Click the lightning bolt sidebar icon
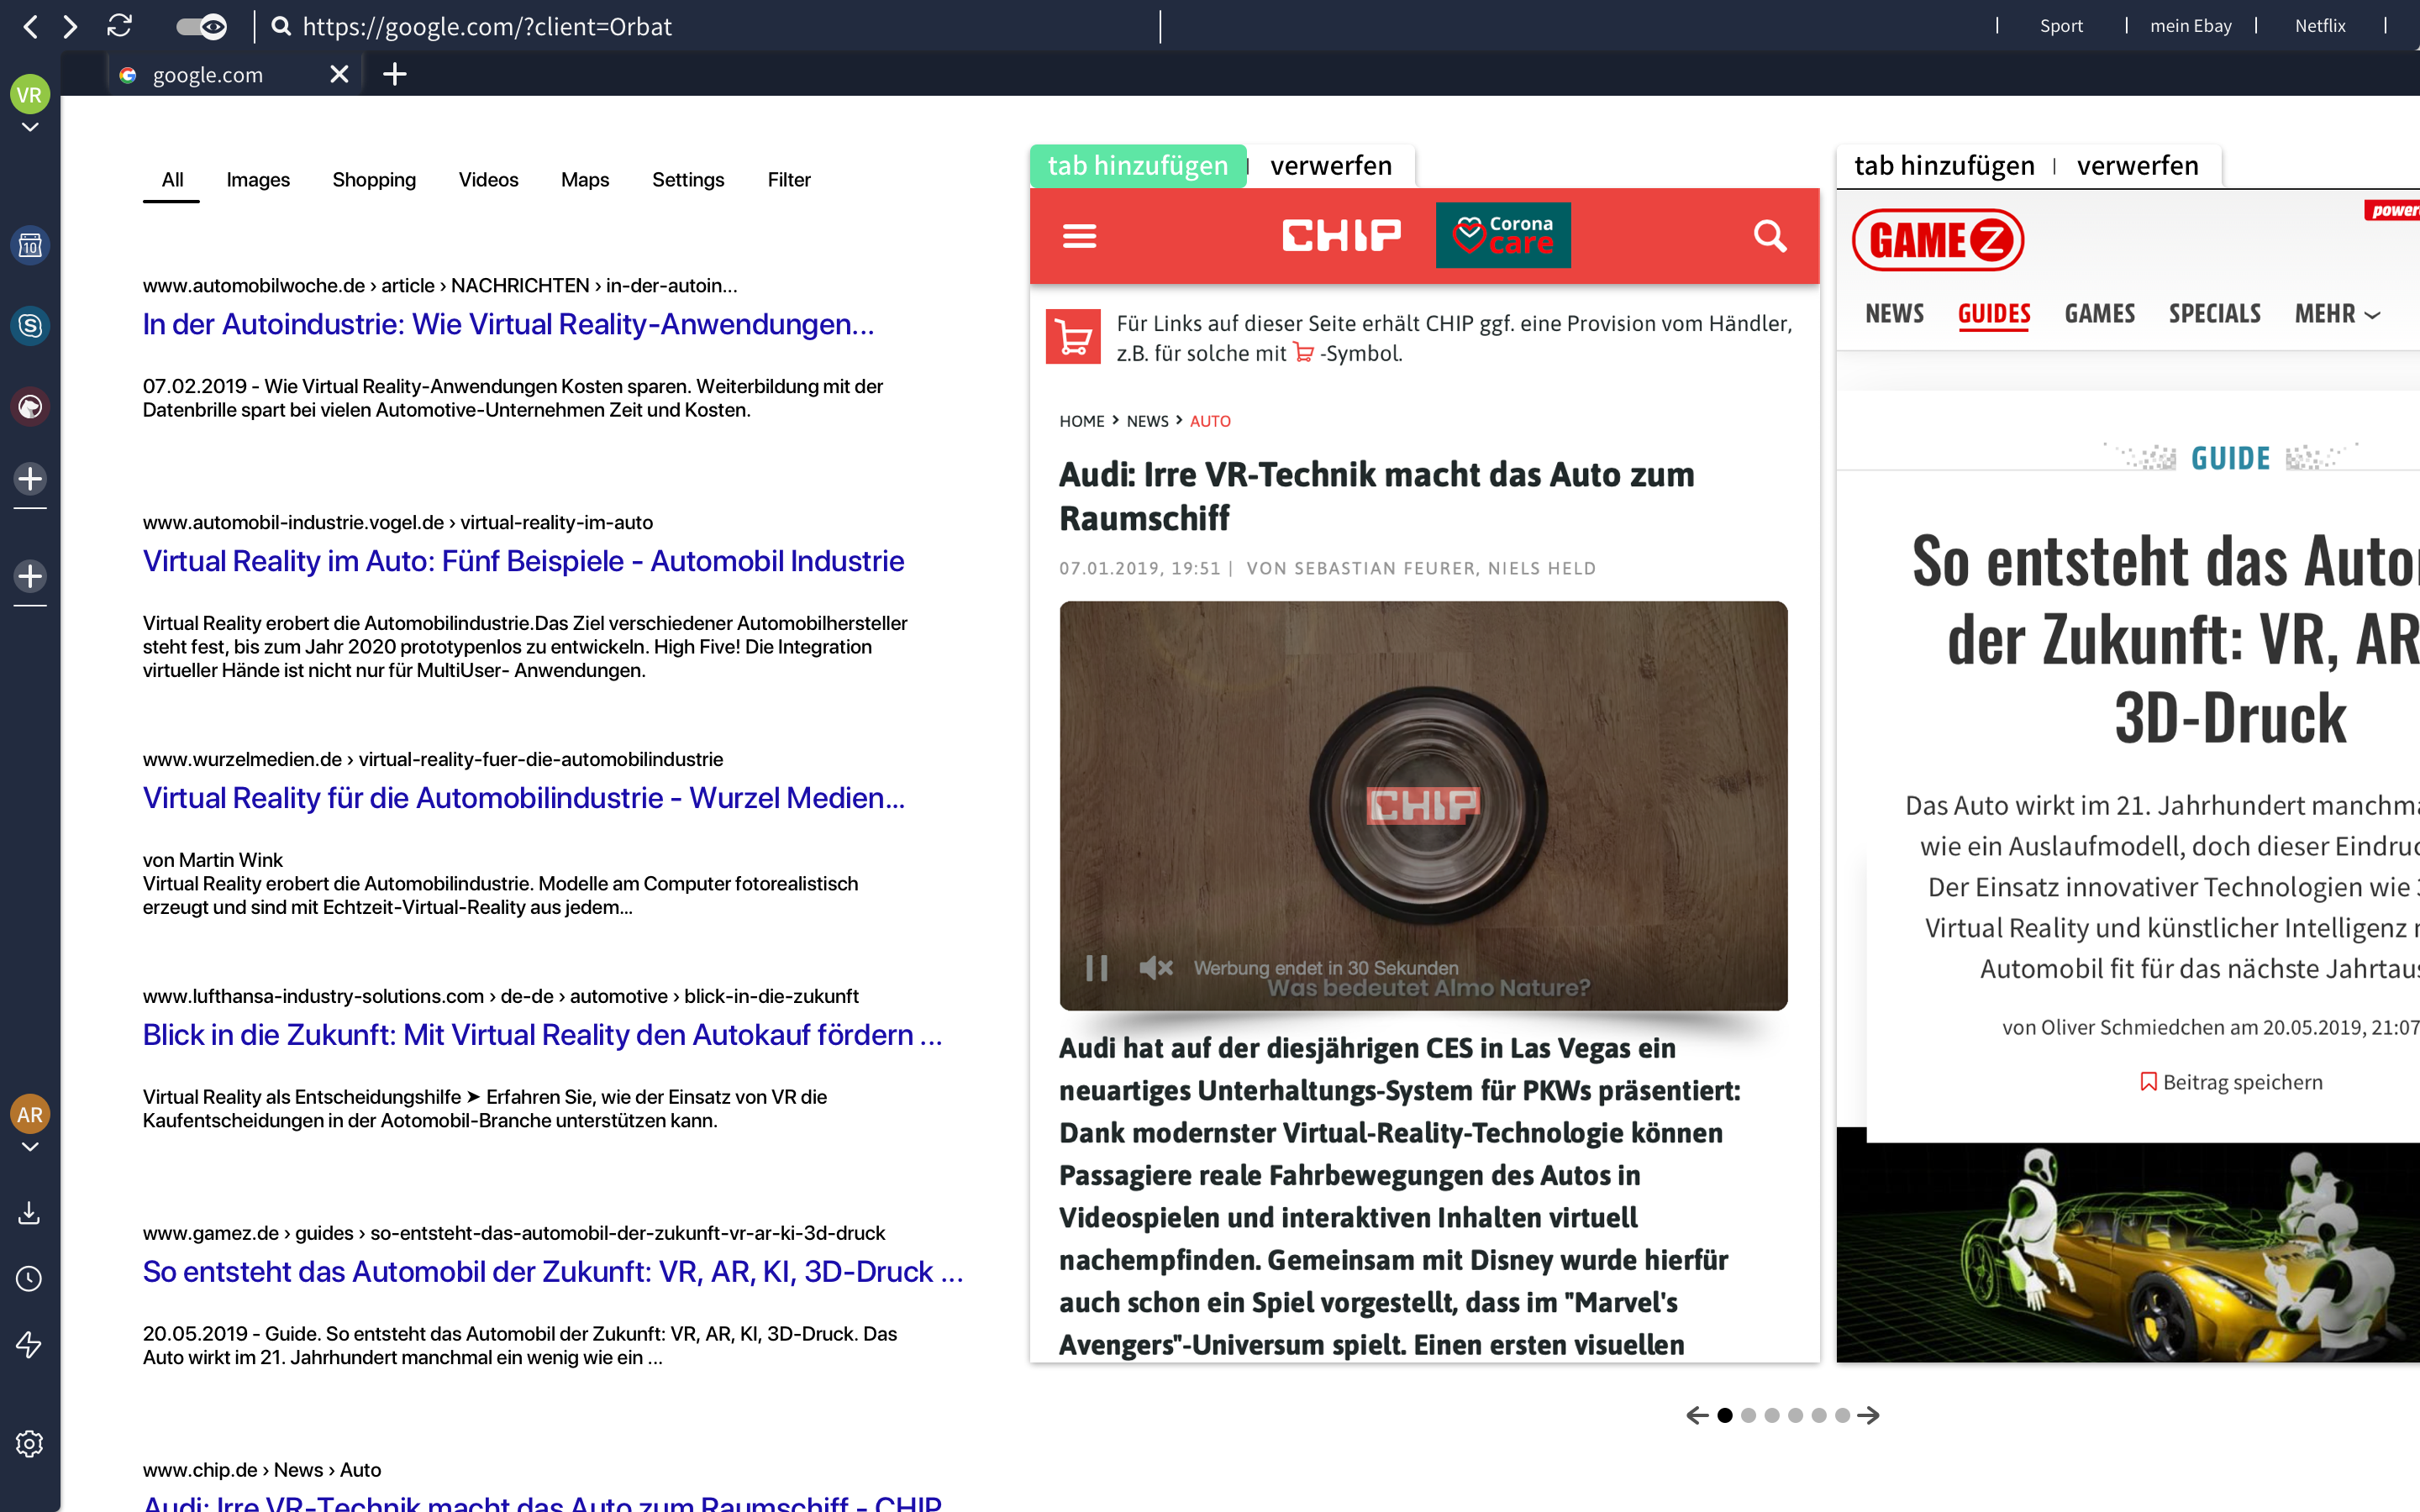This screenshot has width=2420, height=1512. tap(30, 1345)
